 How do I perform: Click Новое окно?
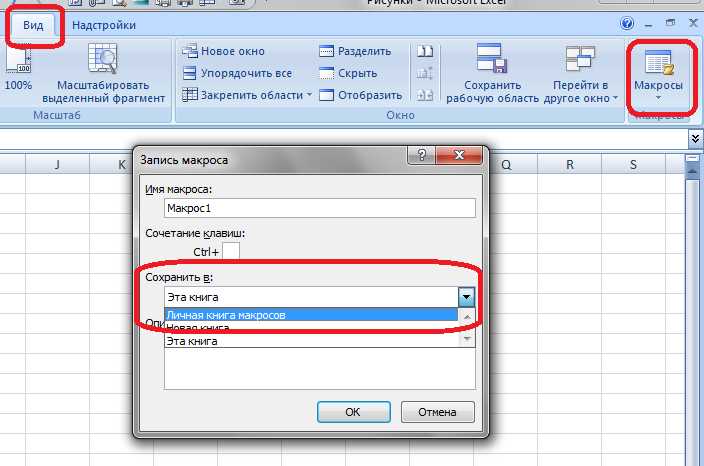coord(224,51)
